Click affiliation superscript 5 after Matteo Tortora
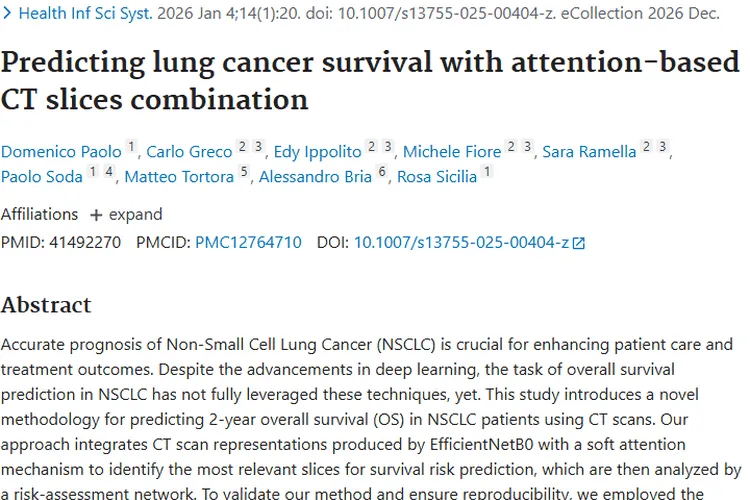The height and width of the screenshot is (500, 750). [243, 173]
